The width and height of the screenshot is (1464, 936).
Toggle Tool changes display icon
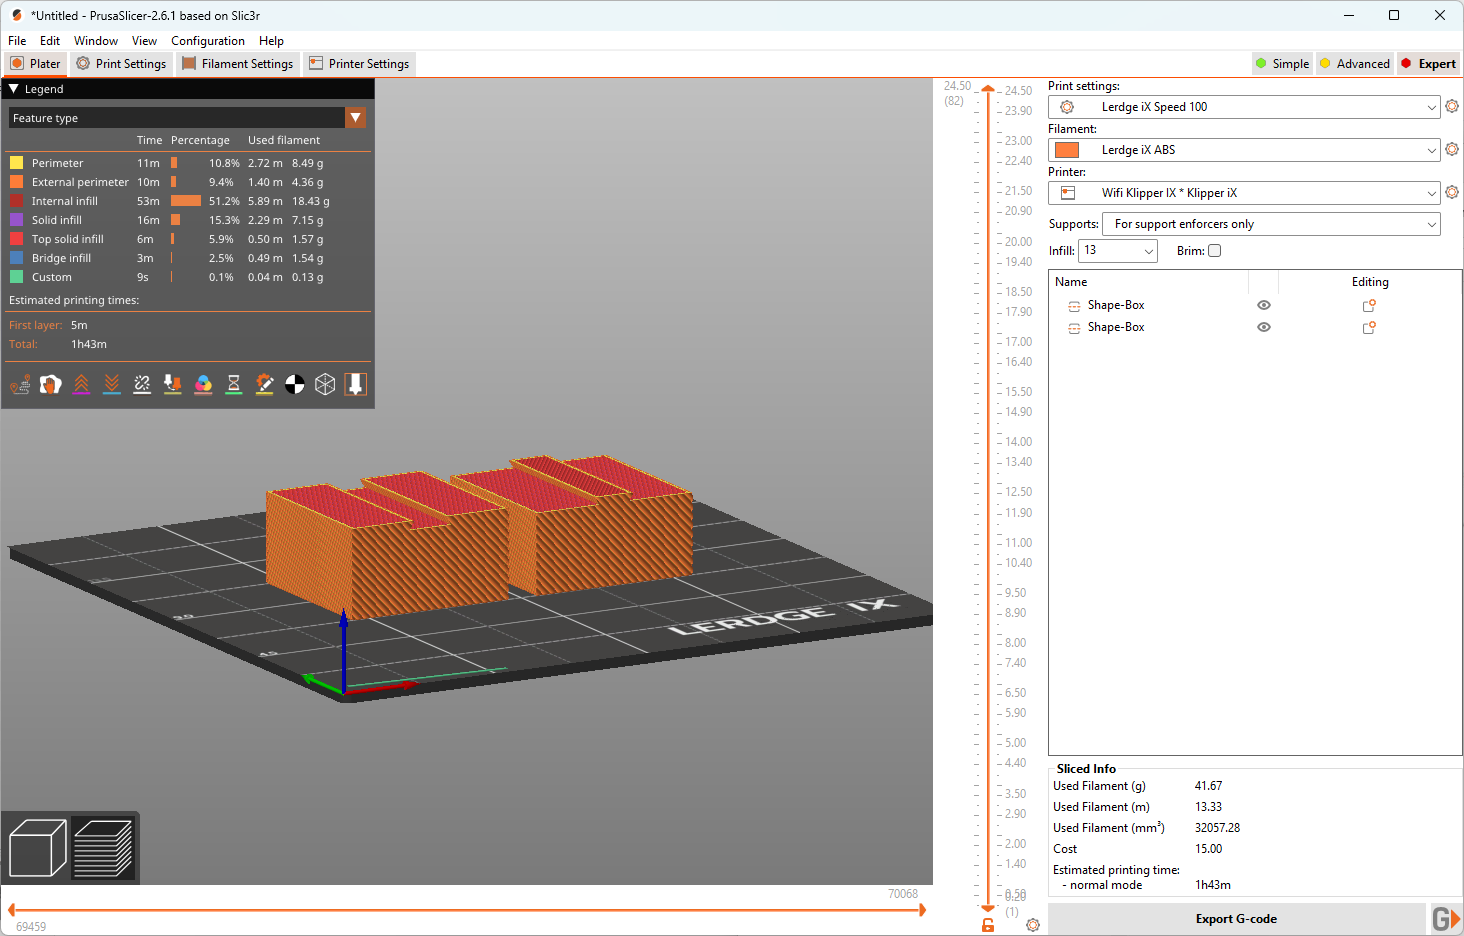click(x=173, y=384)
